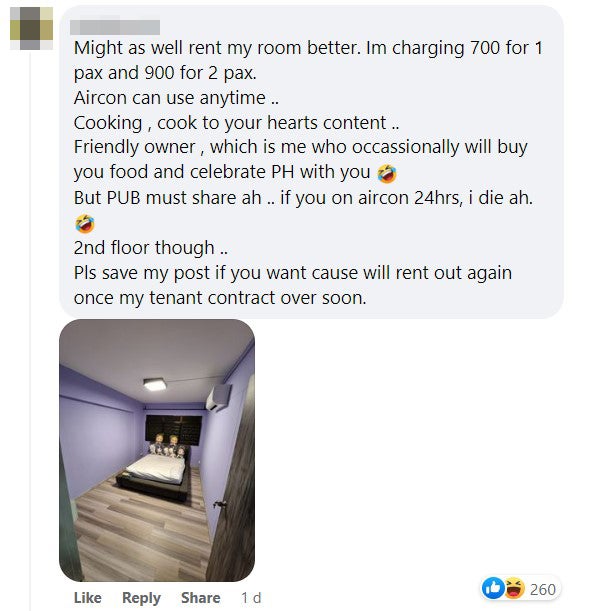Open the commenter's pixelated profile avatar
607x611 pixels.
31,28
